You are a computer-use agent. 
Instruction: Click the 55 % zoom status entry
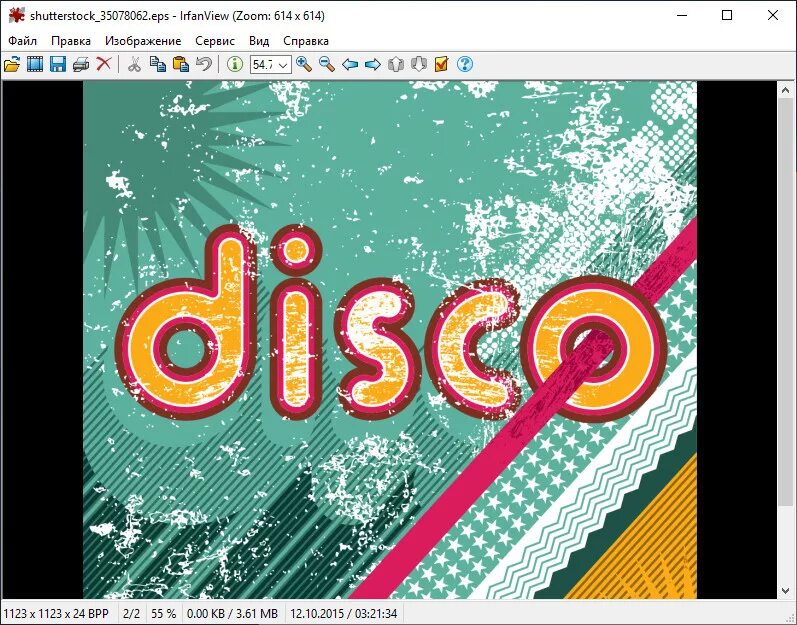point(164,614)
